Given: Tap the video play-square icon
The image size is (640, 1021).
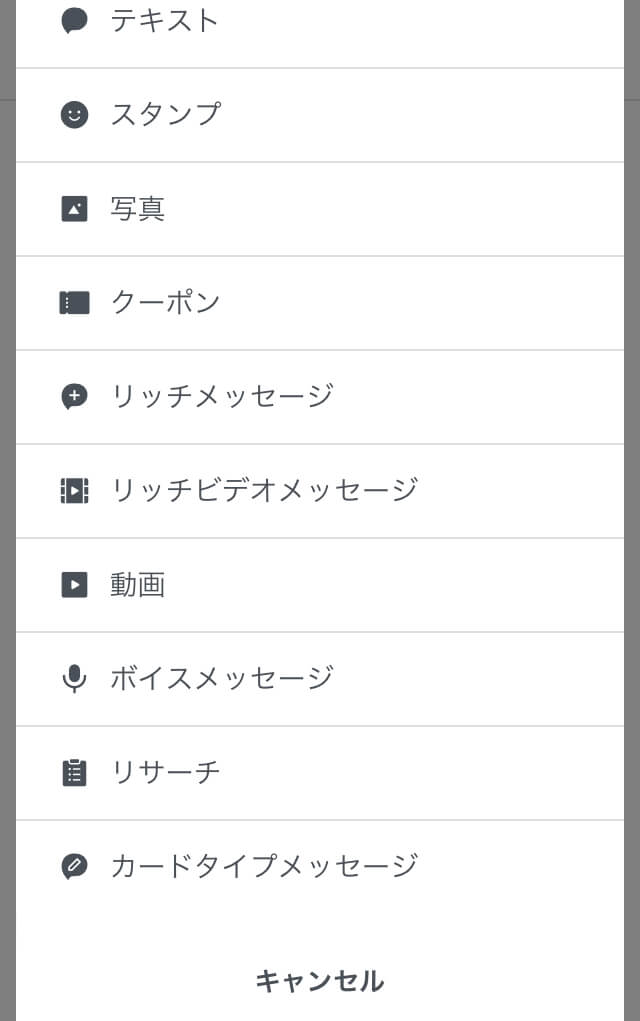Looking at the screenshot, I should click(74, 584).
